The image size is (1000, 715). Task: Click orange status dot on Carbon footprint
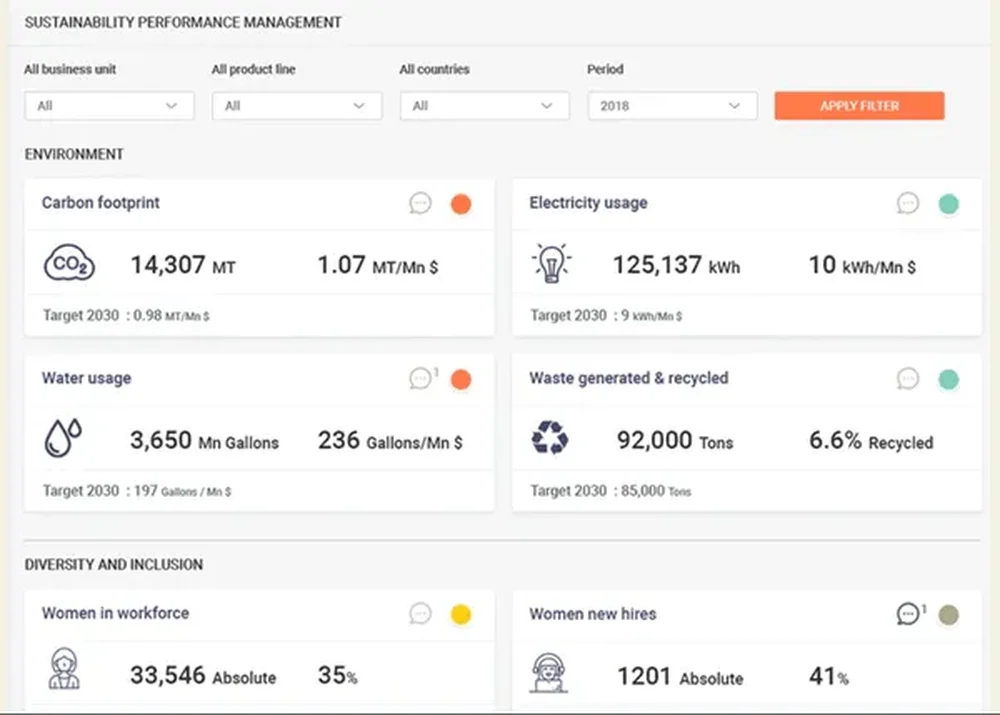click(x=461, y=204)
